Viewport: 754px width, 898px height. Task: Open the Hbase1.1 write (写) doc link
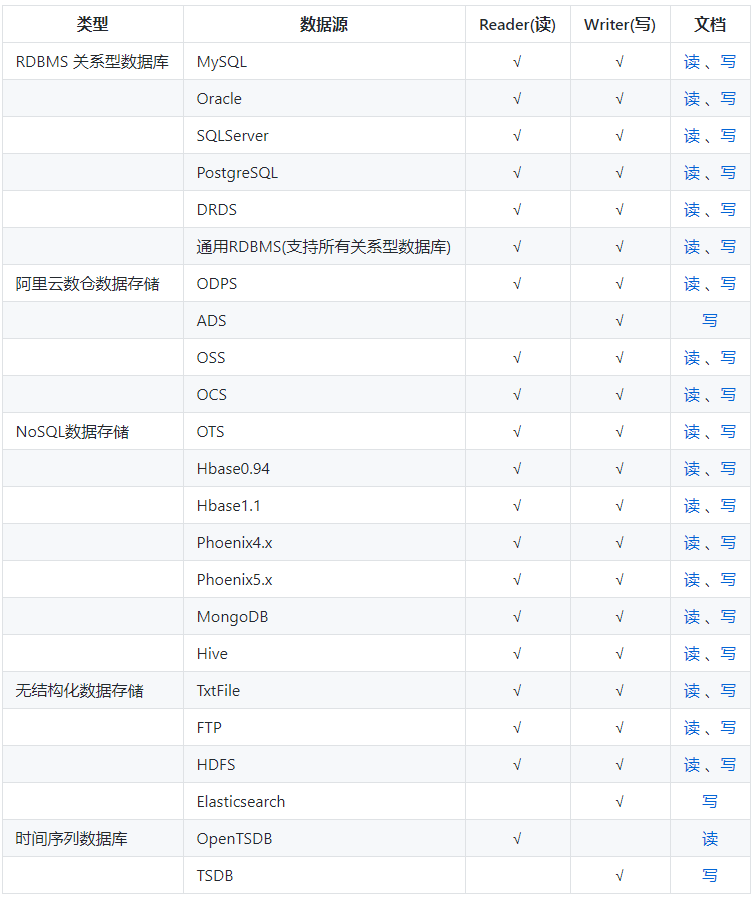pos(728,506)
